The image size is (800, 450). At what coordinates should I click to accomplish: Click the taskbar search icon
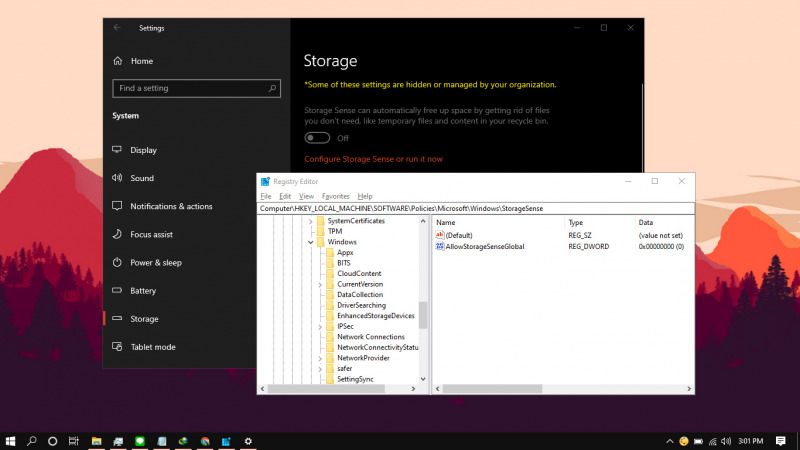pyautogui.click(x=32, y=441)
